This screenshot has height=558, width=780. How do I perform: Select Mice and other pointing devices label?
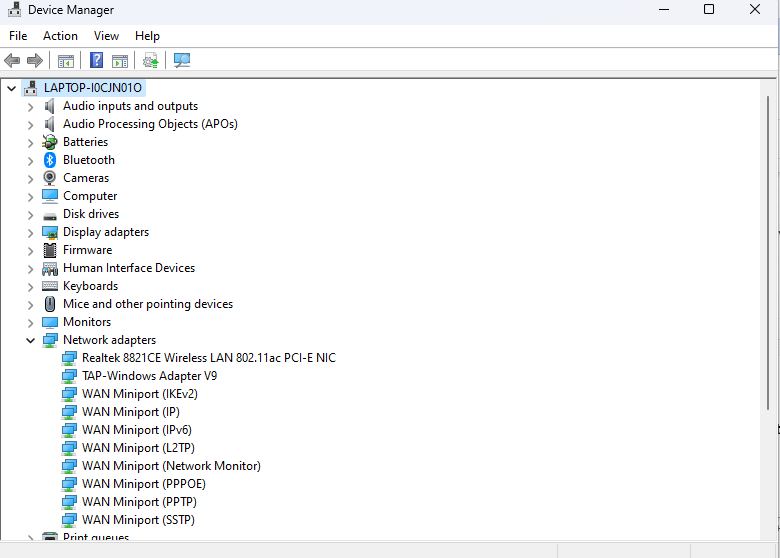point(148,304)
